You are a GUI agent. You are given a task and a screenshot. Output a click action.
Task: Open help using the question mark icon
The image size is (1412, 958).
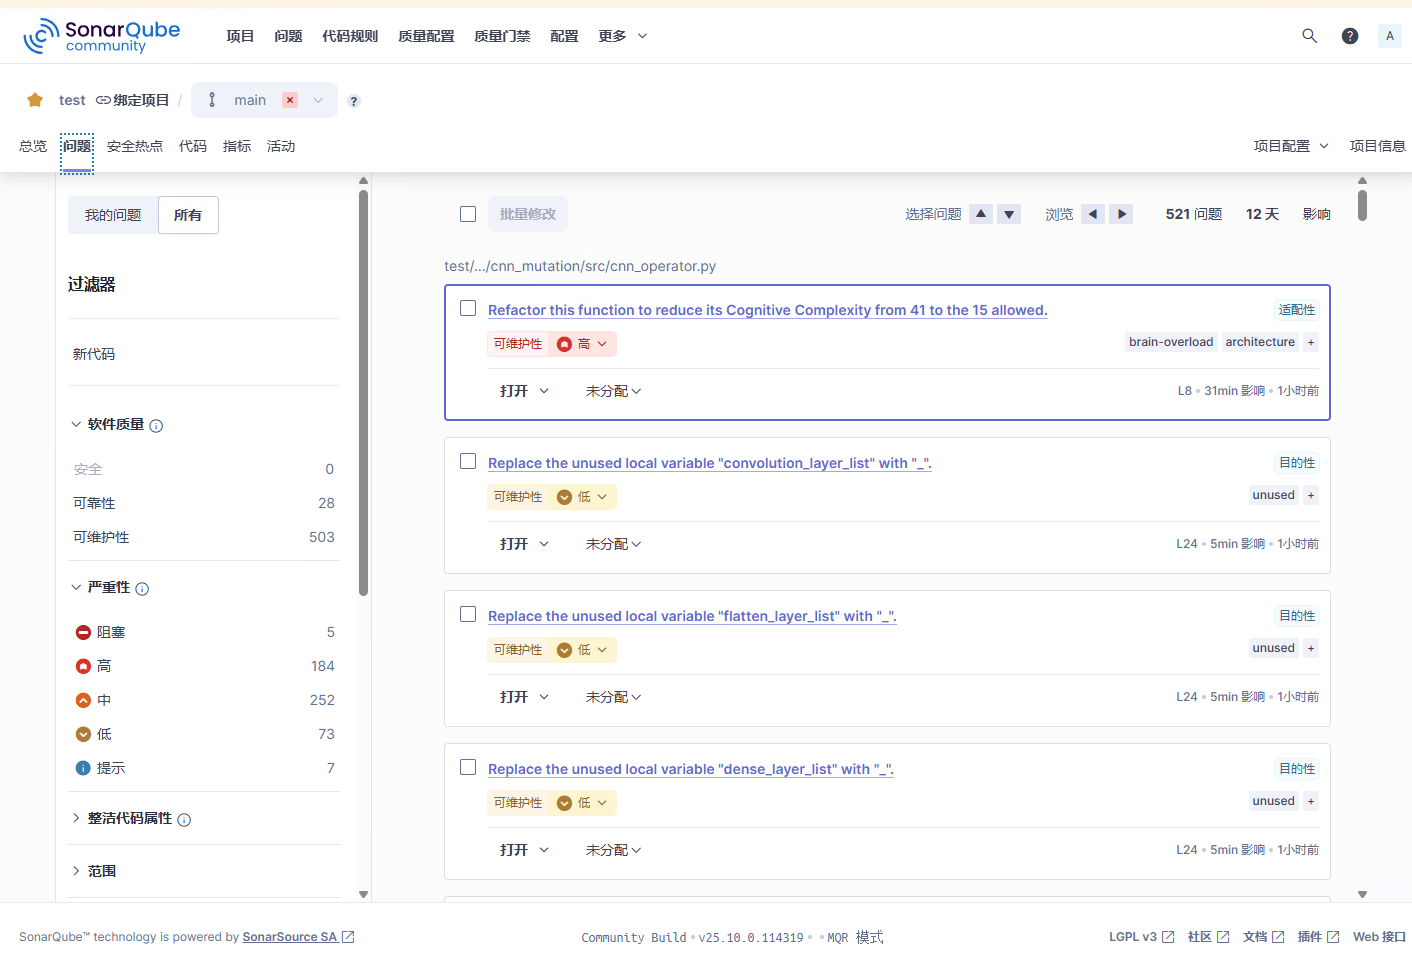(x=1349, y=35)
